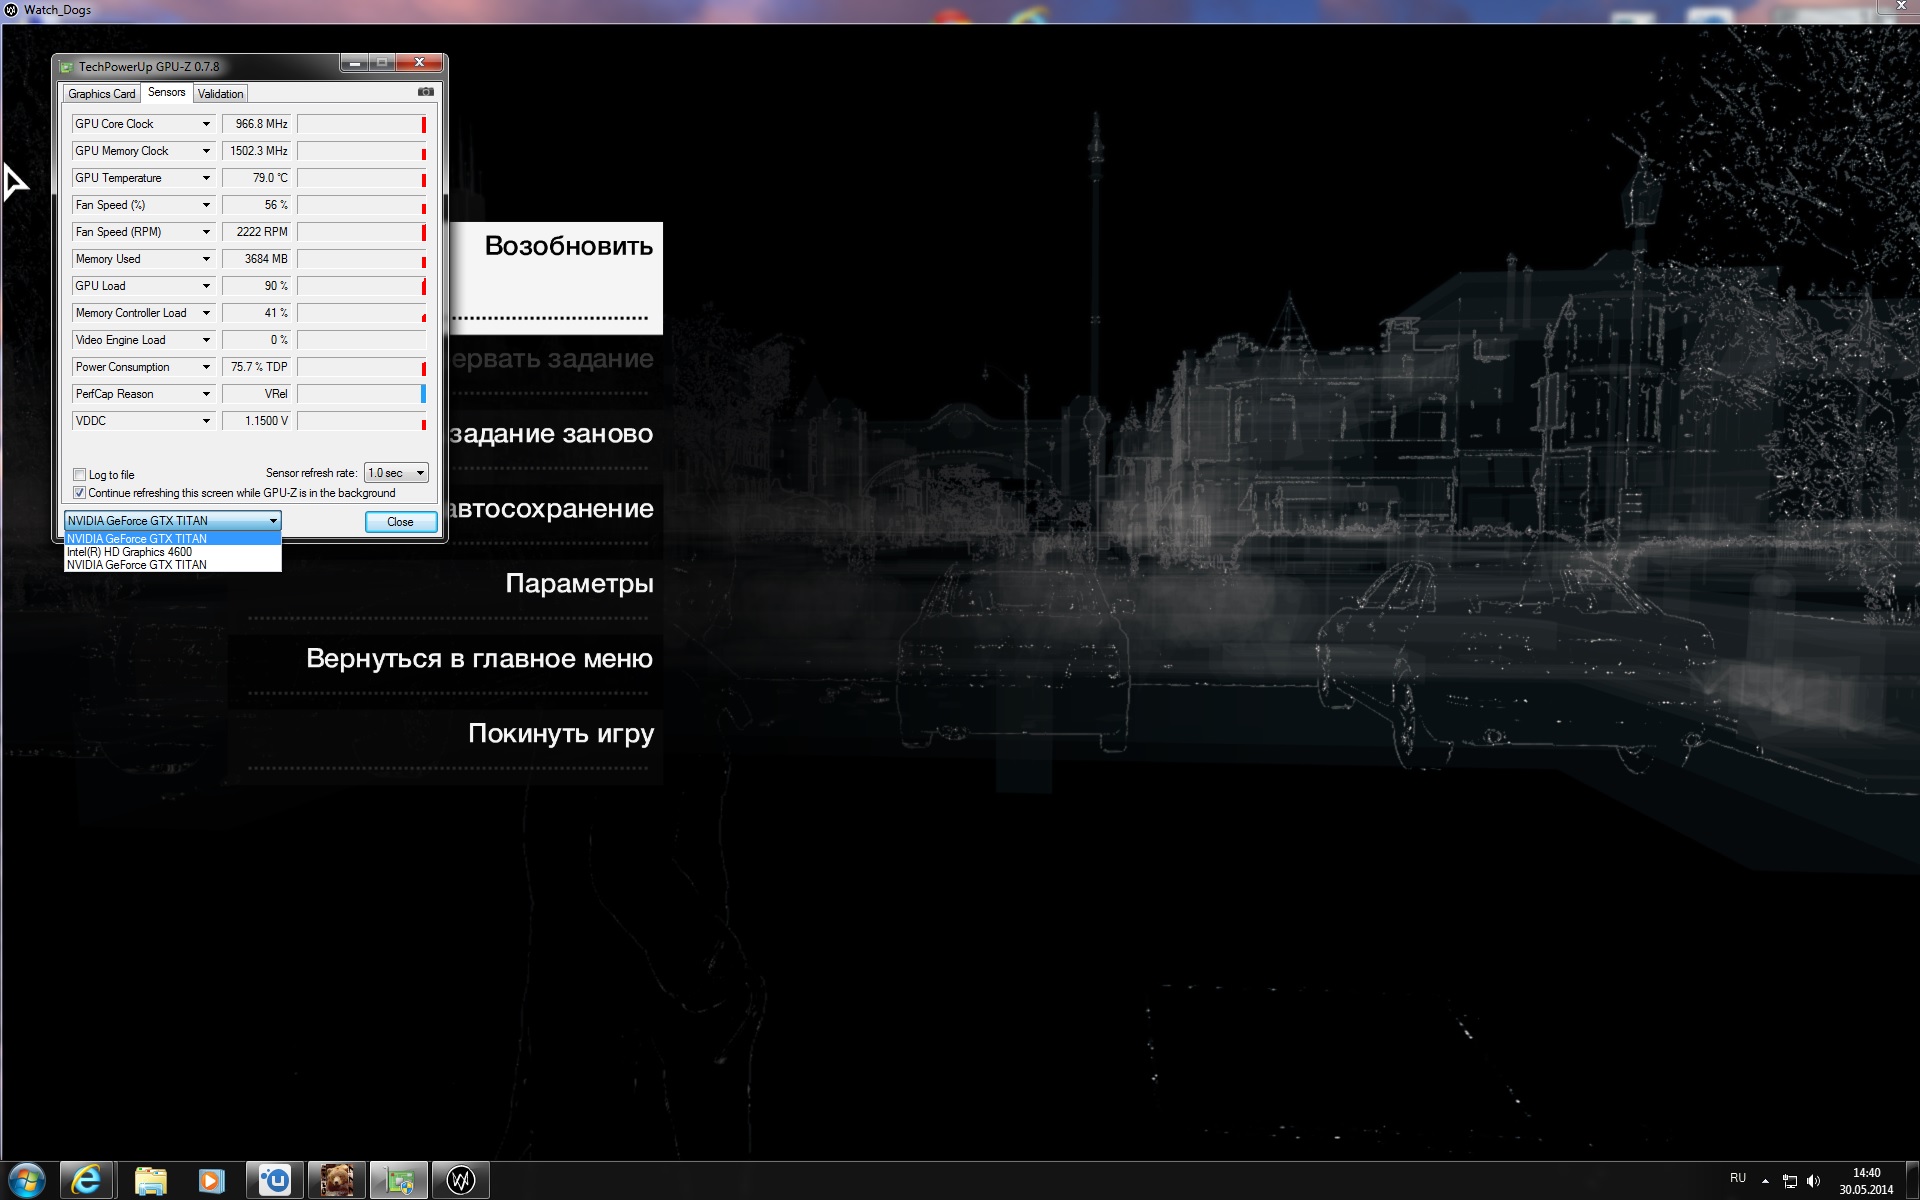This screenshot has height=1200, width=1920.
Task: Uncheck continue refreshing in background option
Action: (x=80, y=493)
